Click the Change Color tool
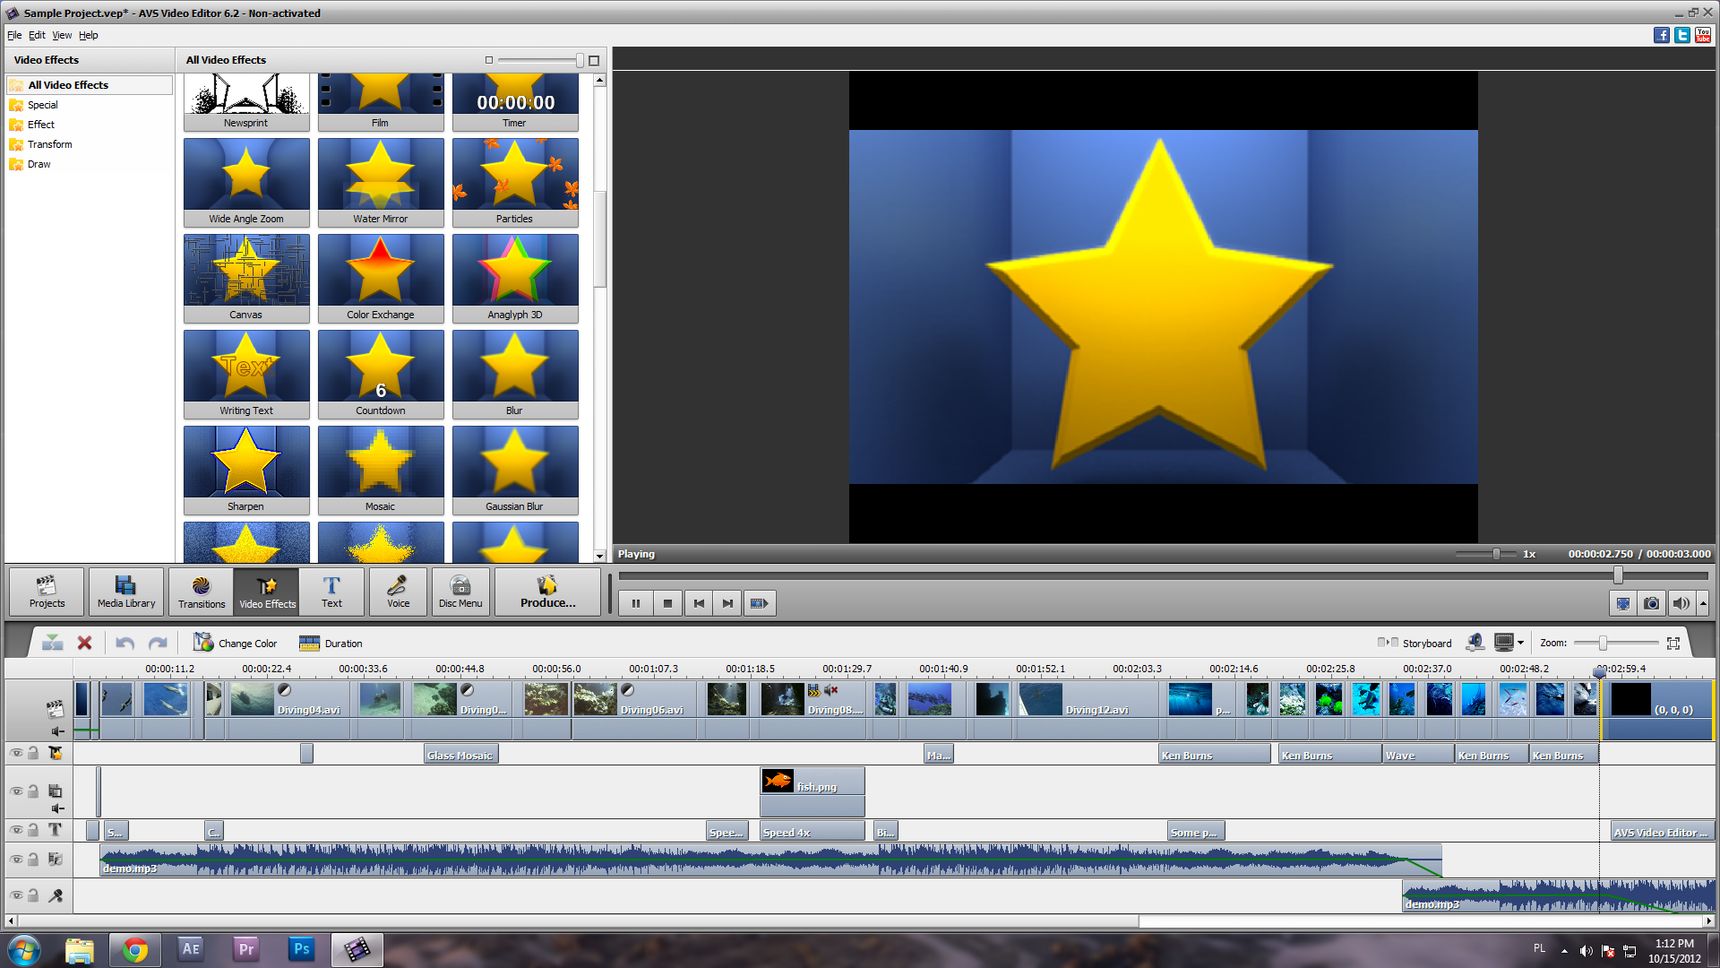The width and height of the screenshot is (1720, 968). coord(236,643)
